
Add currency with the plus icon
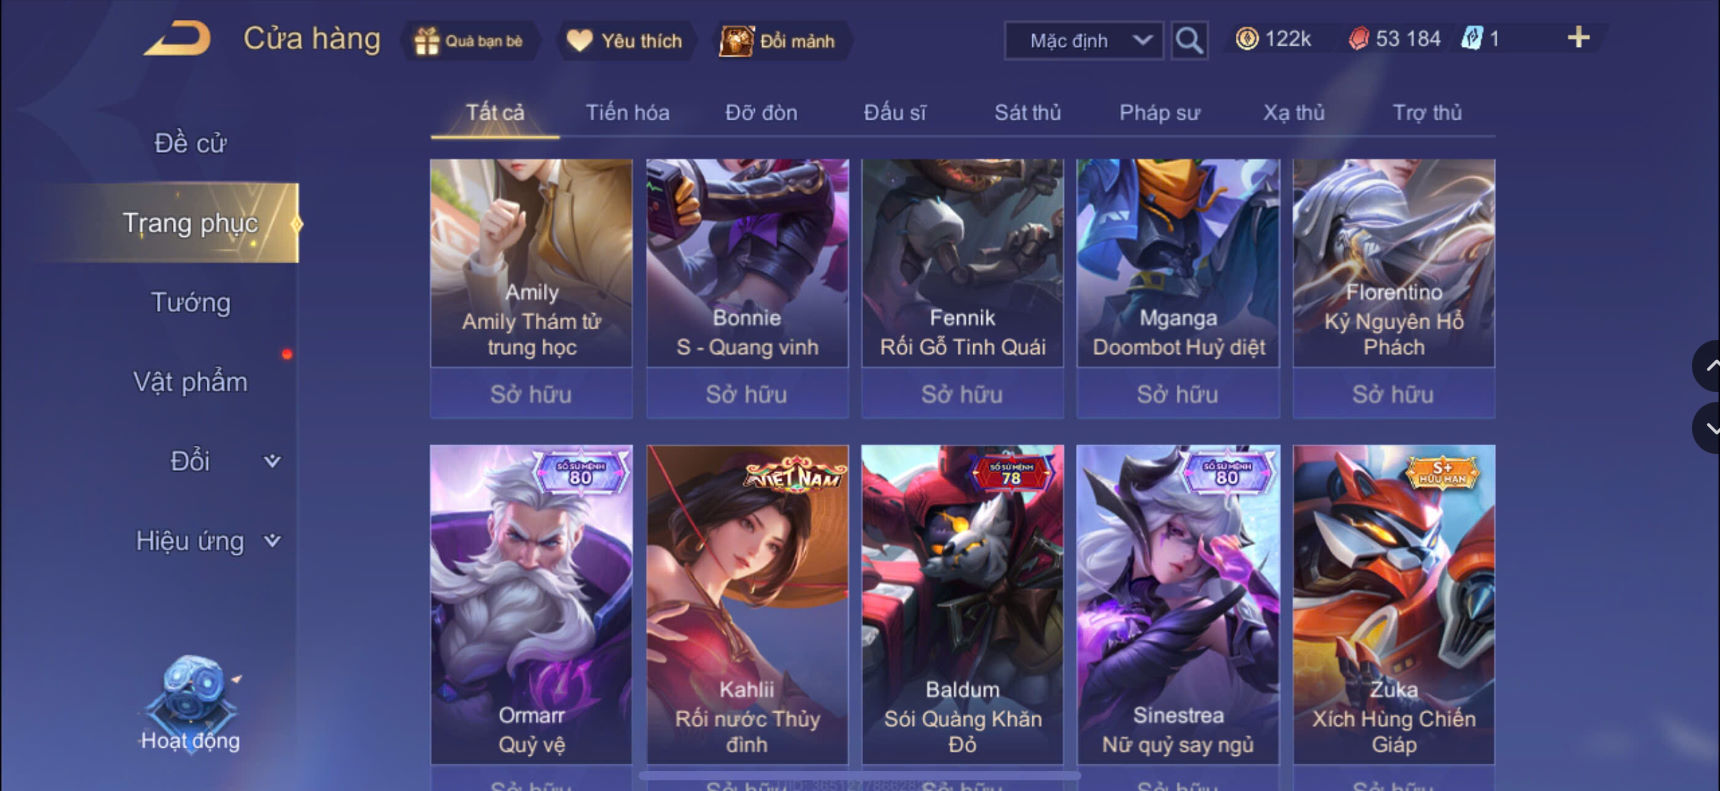tap(1578, 38)
